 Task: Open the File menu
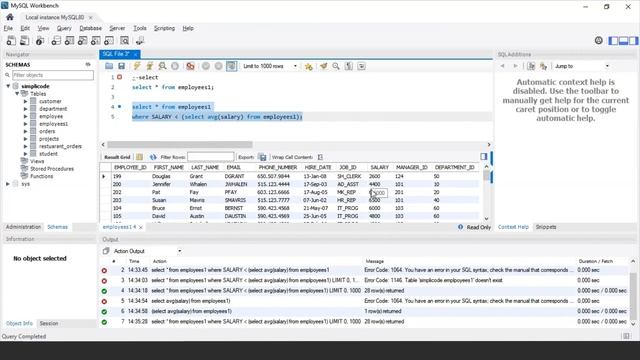tap(8, 28)
